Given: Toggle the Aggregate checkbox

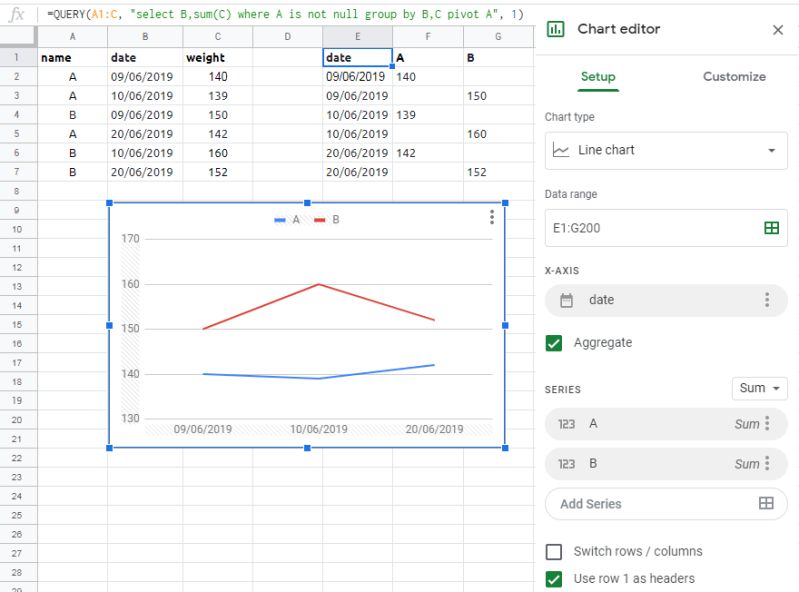Looking at the screenshot, I should 554,343.
